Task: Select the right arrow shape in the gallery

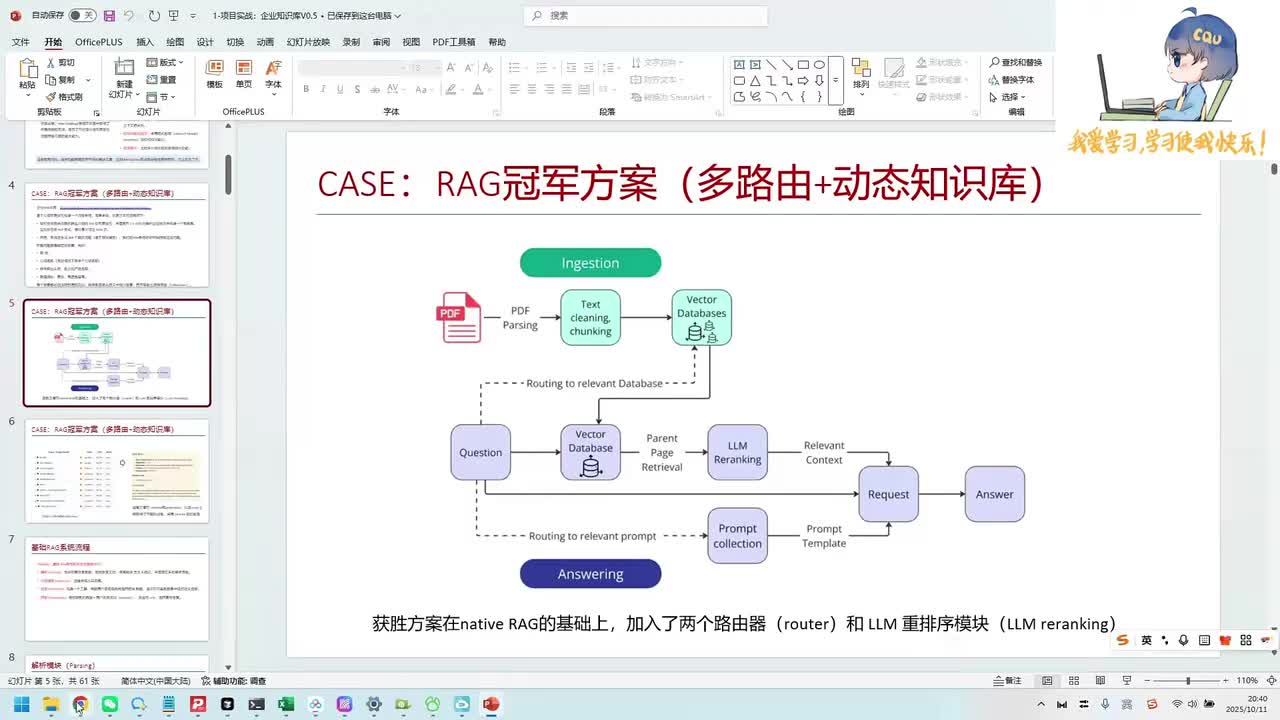Action: tap(803, 81)
